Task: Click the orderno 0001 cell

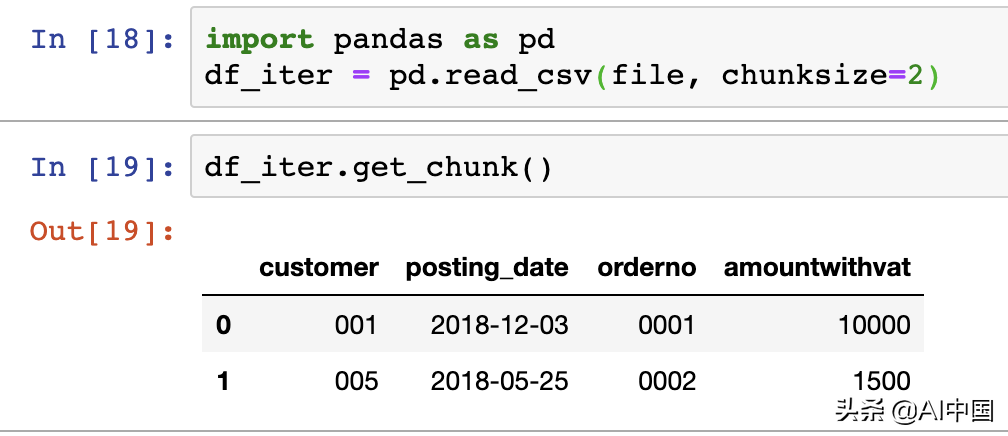Action: 667,325
